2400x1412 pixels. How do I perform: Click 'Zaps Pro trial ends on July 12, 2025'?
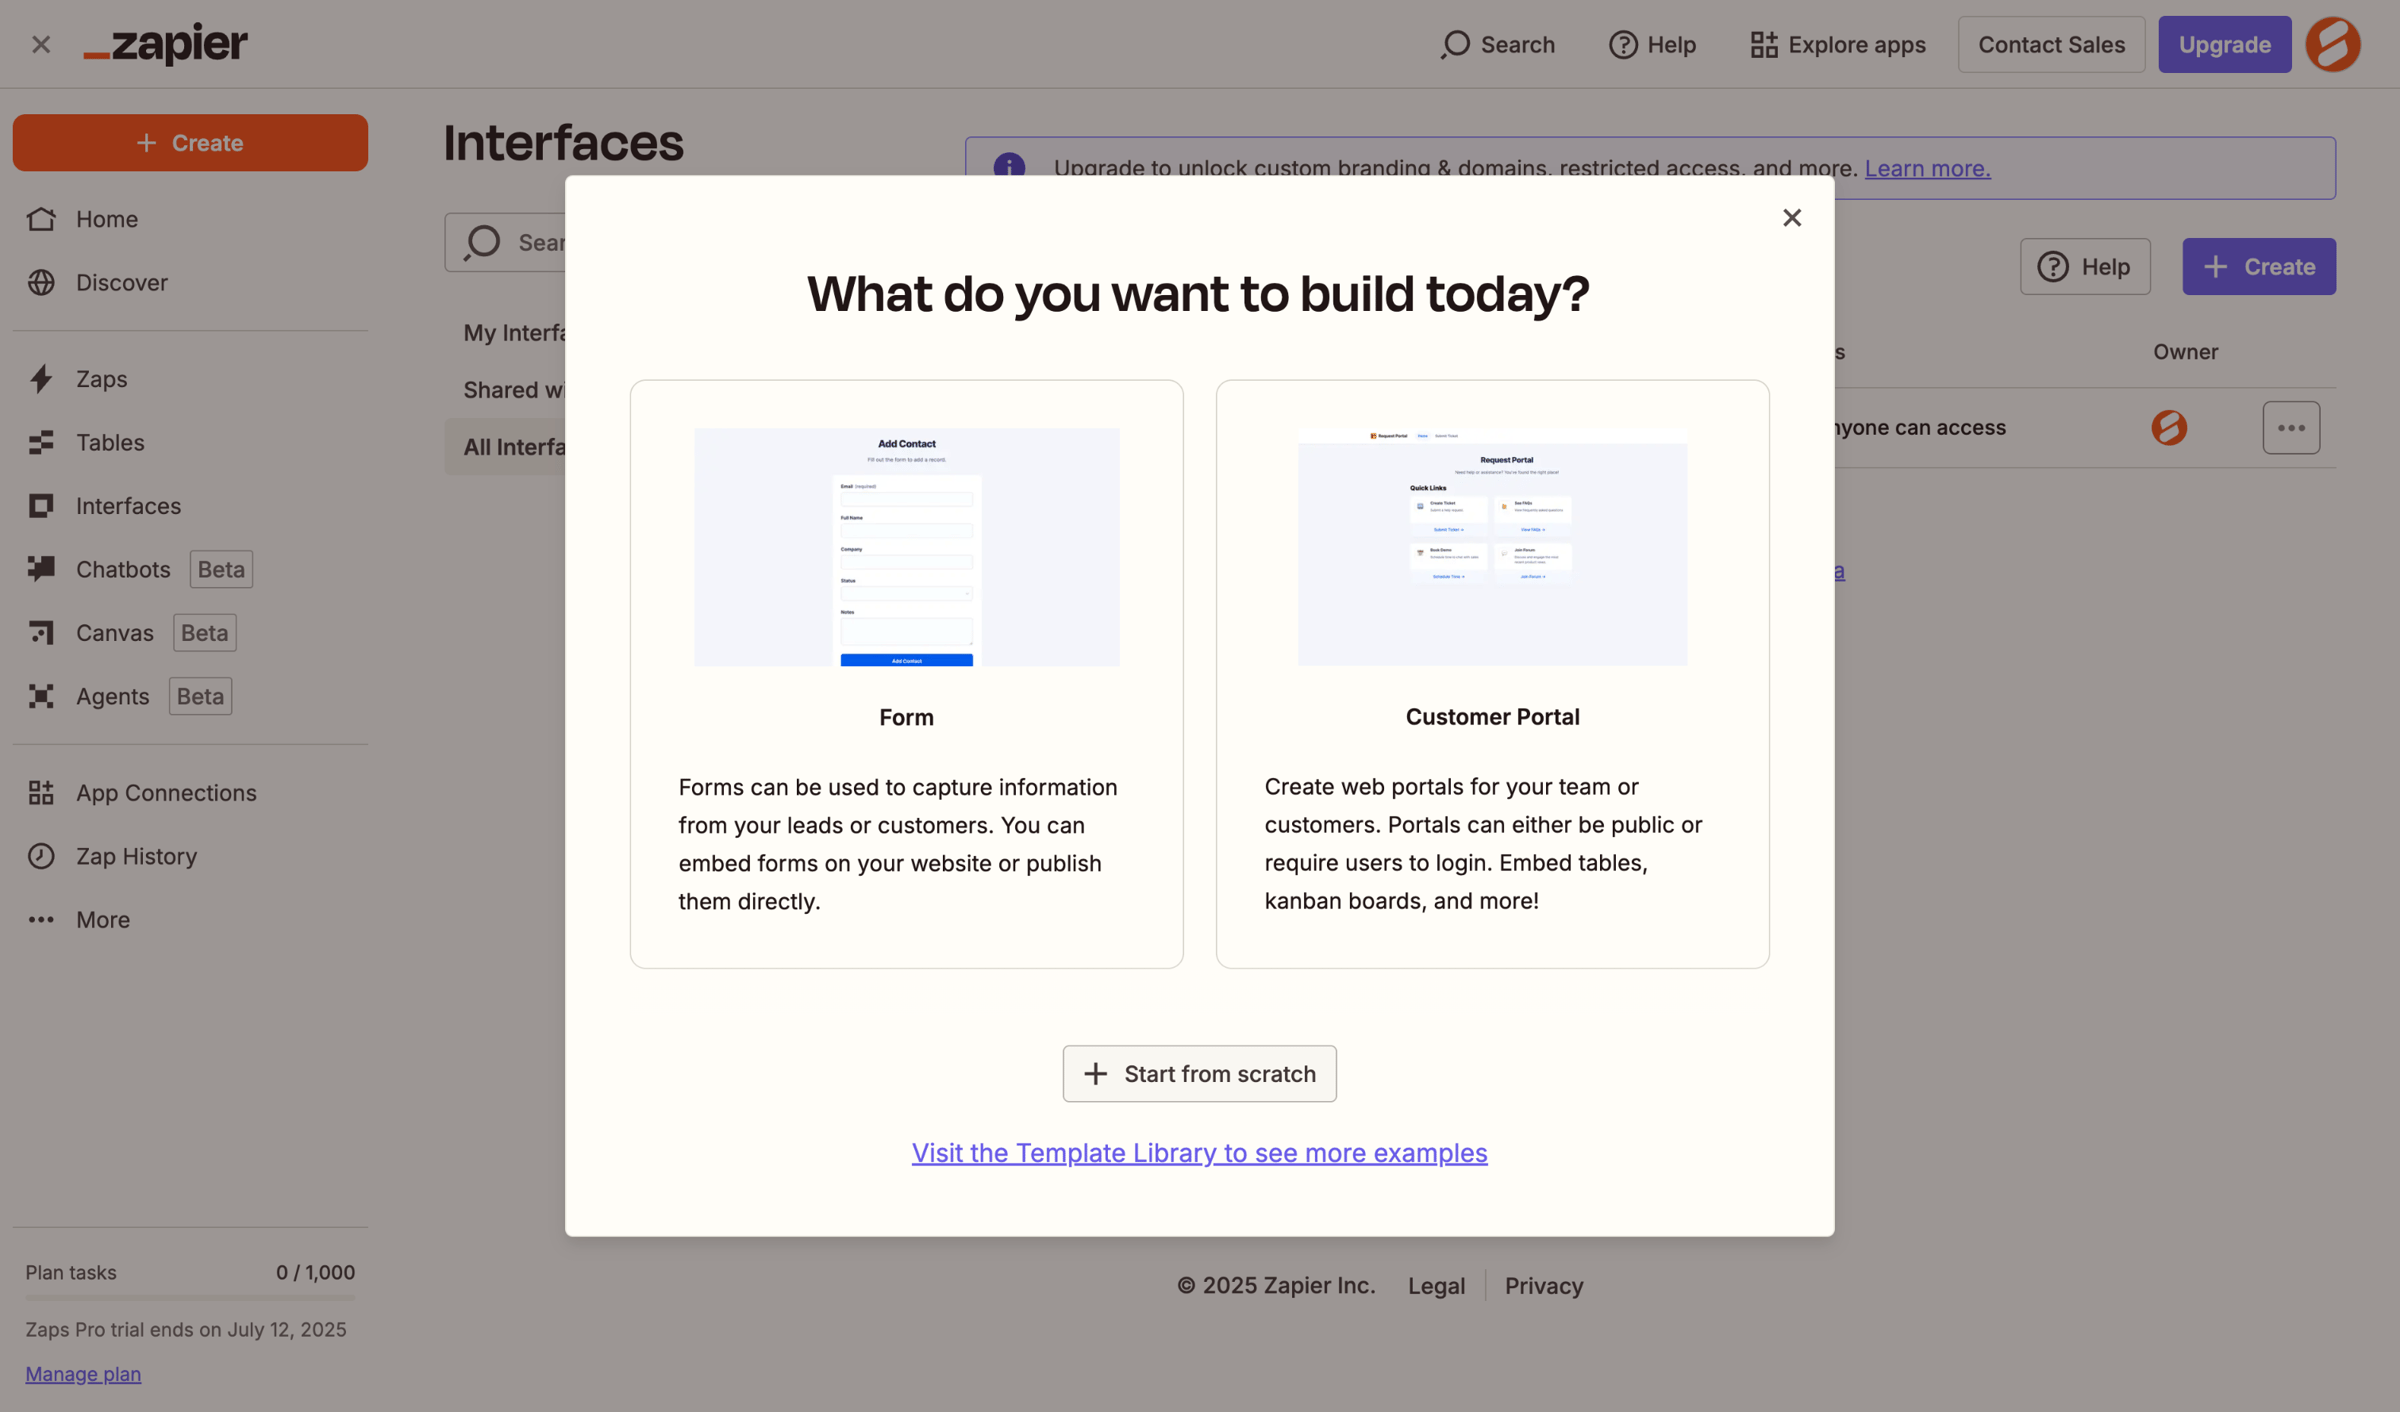[x=185, y=1329]
